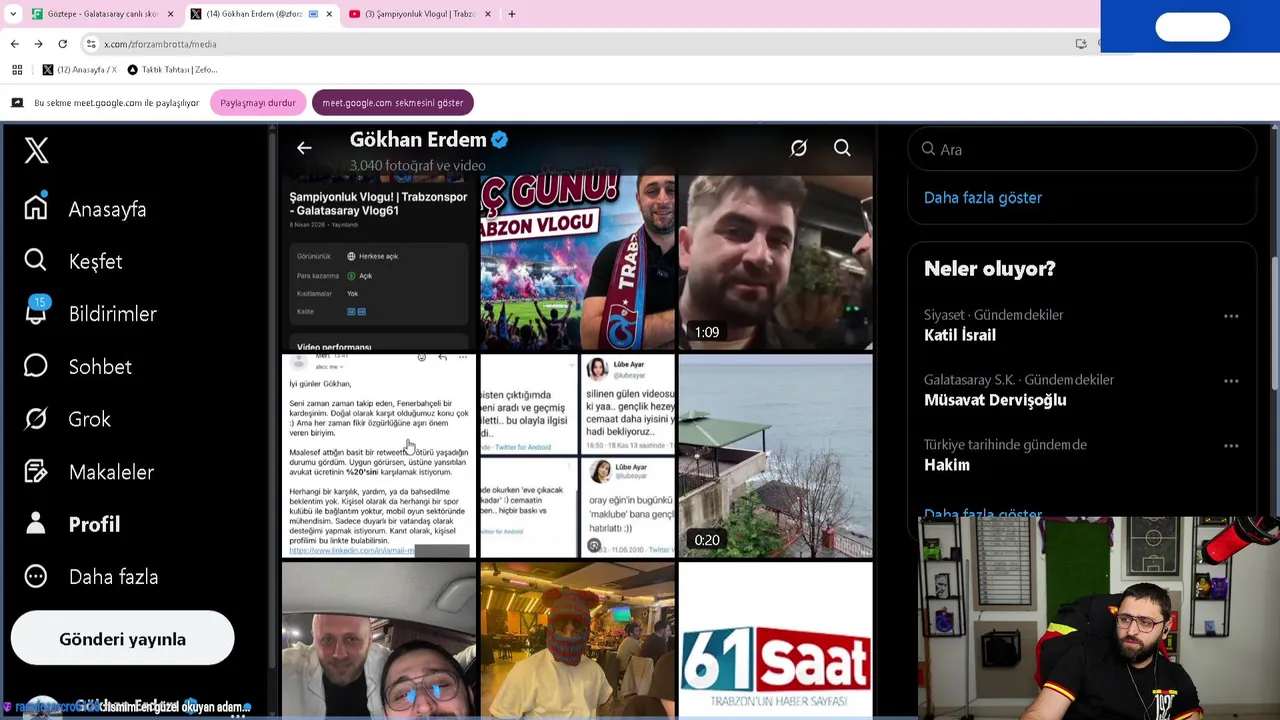Click Gökhan Erdem profile name heading
This screenshot has width=1280, height=720.
tap(418, 140)
